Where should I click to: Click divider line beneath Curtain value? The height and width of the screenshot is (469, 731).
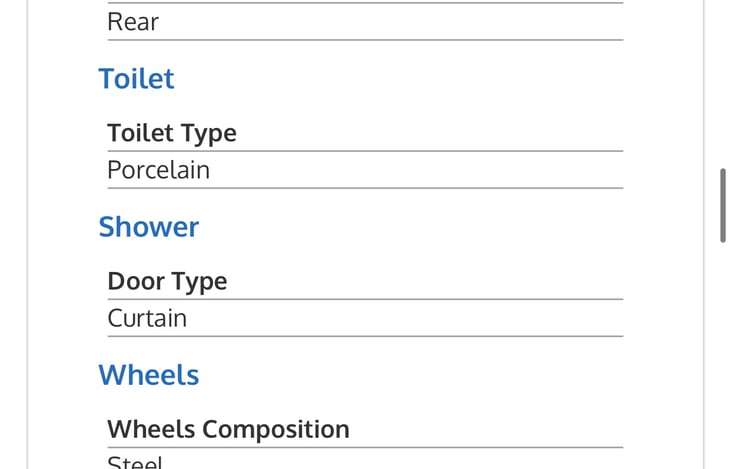coord(366,336)
